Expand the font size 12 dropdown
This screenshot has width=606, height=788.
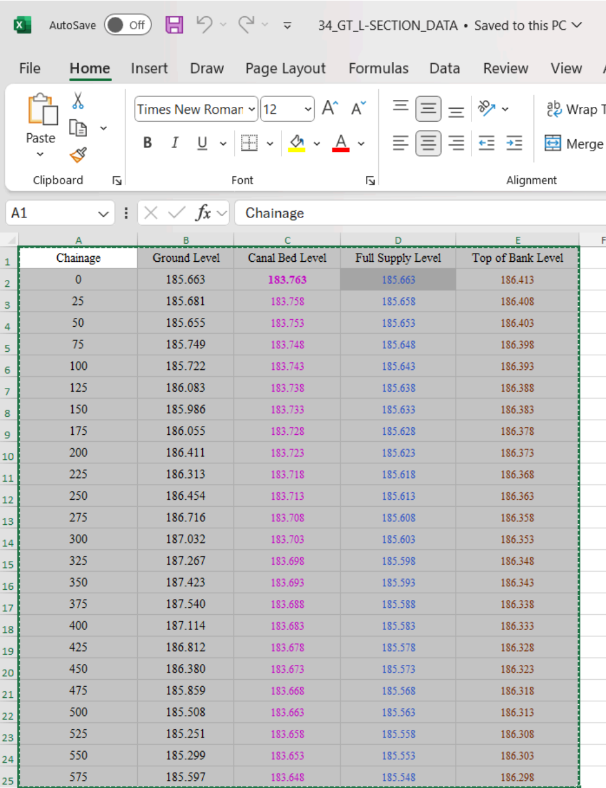pyautogui.click(x=306, y=109)
